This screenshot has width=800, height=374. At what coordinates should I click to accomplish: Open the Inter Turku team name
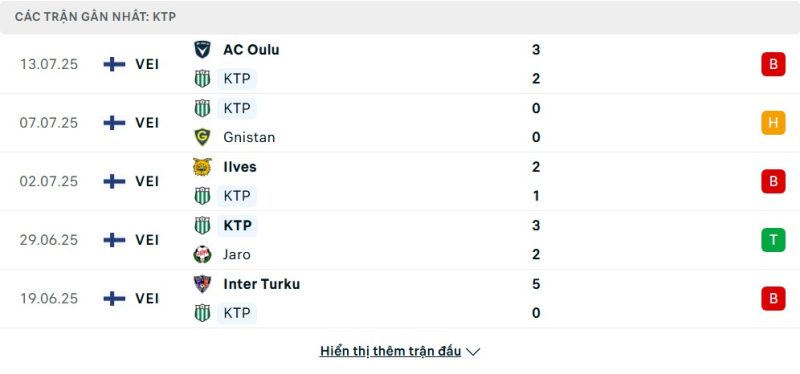[x=261, y=284]
